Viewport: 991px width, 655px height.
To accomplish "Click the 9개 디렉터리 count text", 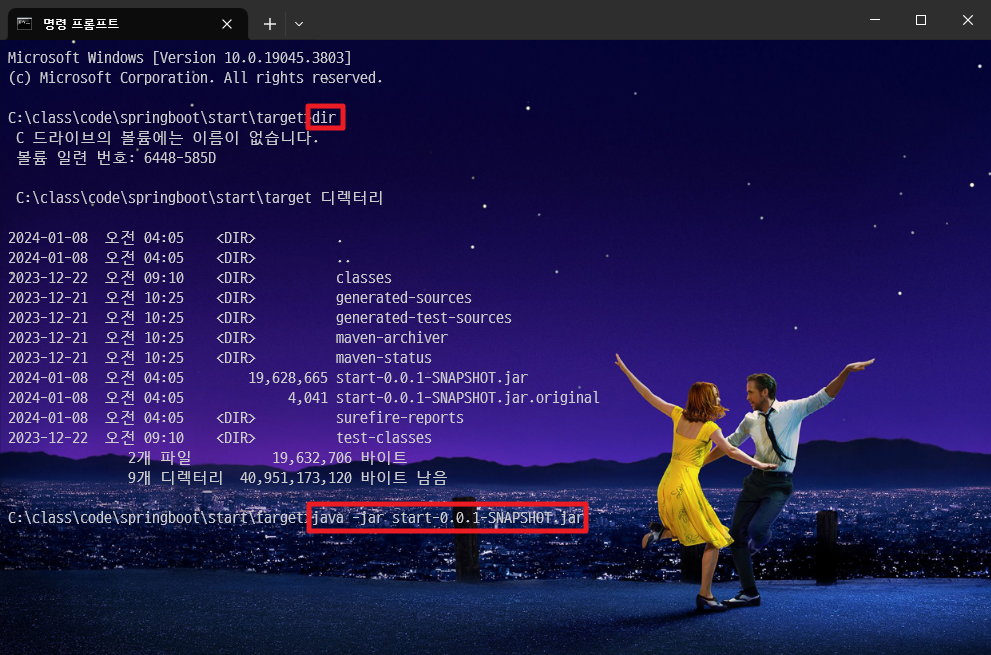I will [x=175, y=478].
